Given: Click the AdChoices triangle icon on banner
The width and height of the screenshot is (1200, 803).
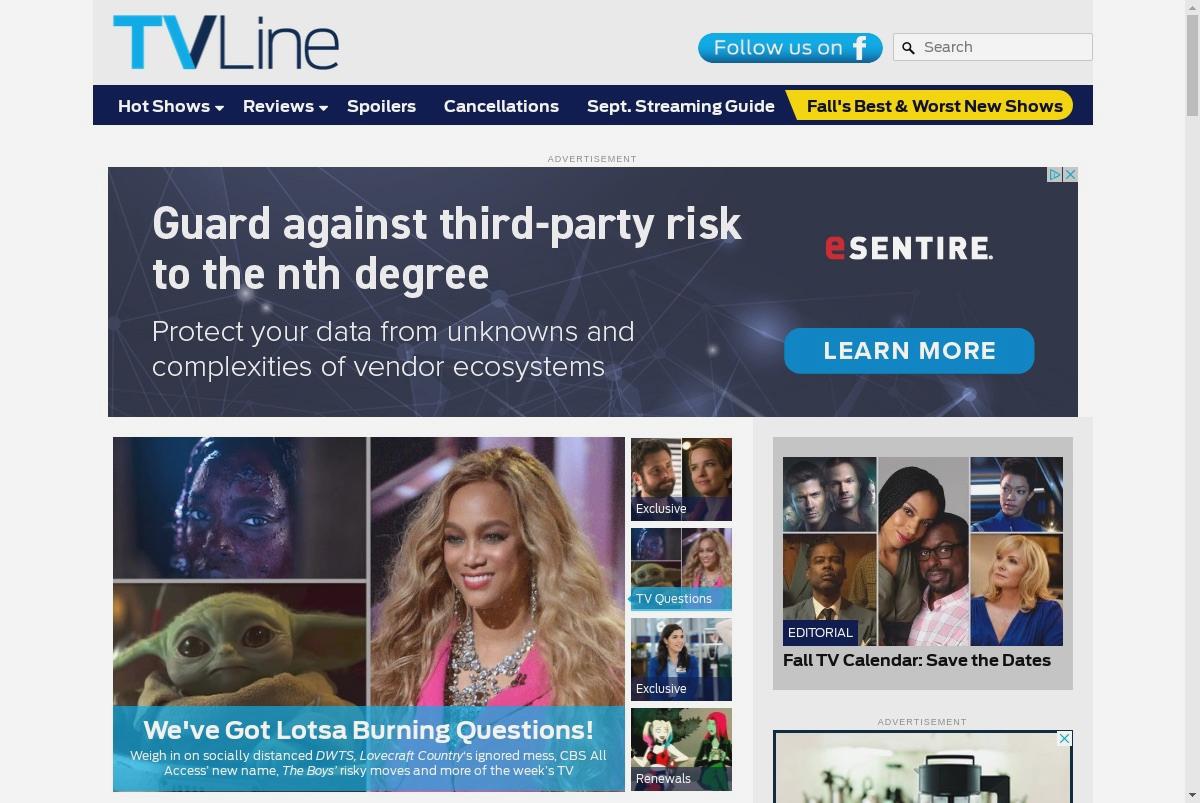Looking at the screenshot, I should (1054, 174).
